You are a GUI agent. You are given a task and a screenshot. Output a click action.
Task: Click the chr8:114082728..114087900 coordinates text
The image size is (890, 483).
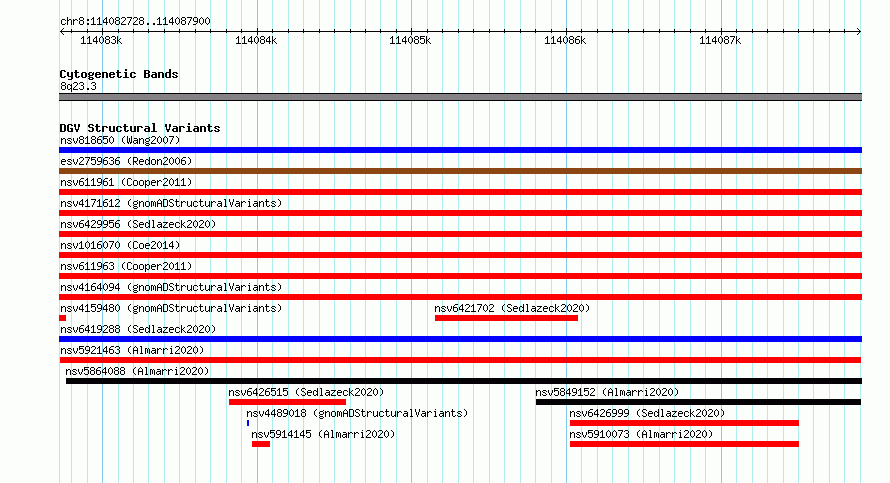(135, 21)
